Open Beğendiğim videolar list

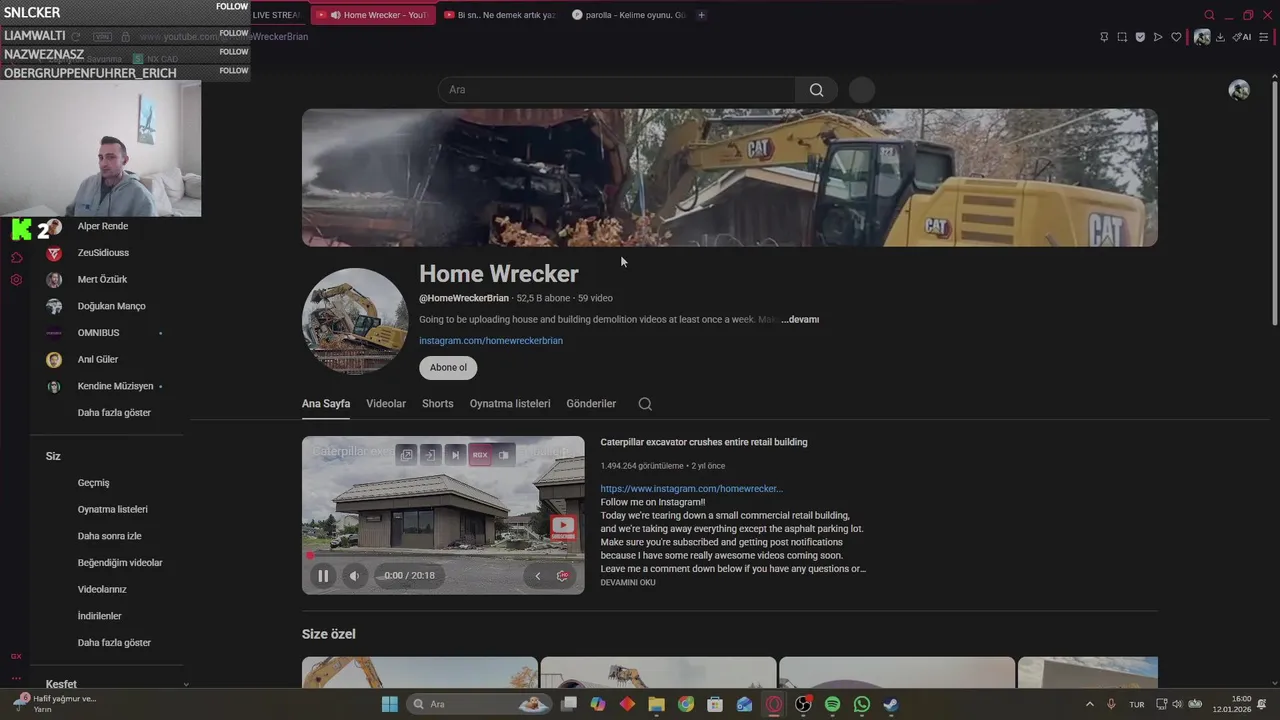click(120, 563)
